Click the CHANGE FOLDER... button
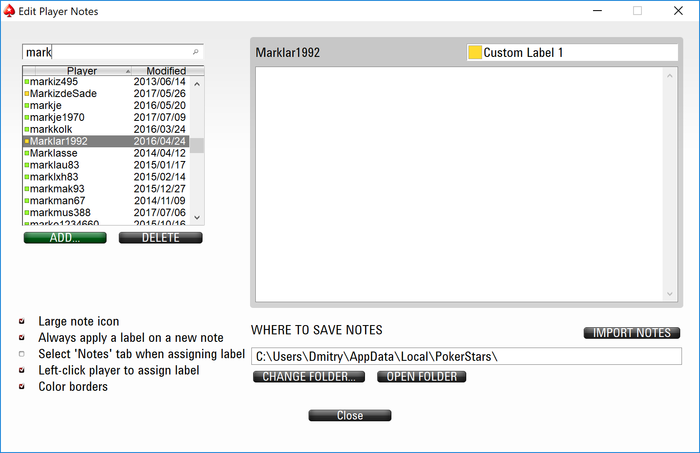The image size is (700, 453). (309, 377)
